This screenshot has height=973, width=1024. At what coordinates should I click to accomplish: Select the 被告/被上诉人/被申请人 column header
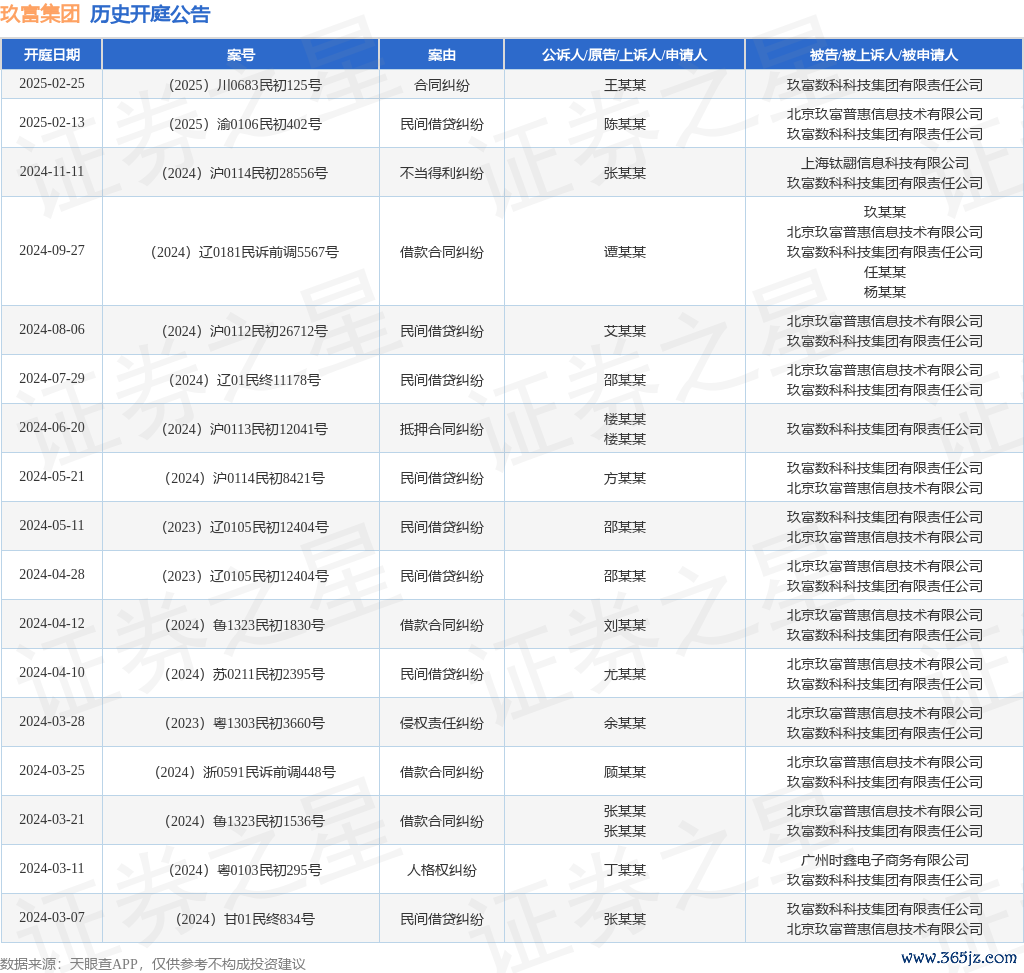click(884, 55)
